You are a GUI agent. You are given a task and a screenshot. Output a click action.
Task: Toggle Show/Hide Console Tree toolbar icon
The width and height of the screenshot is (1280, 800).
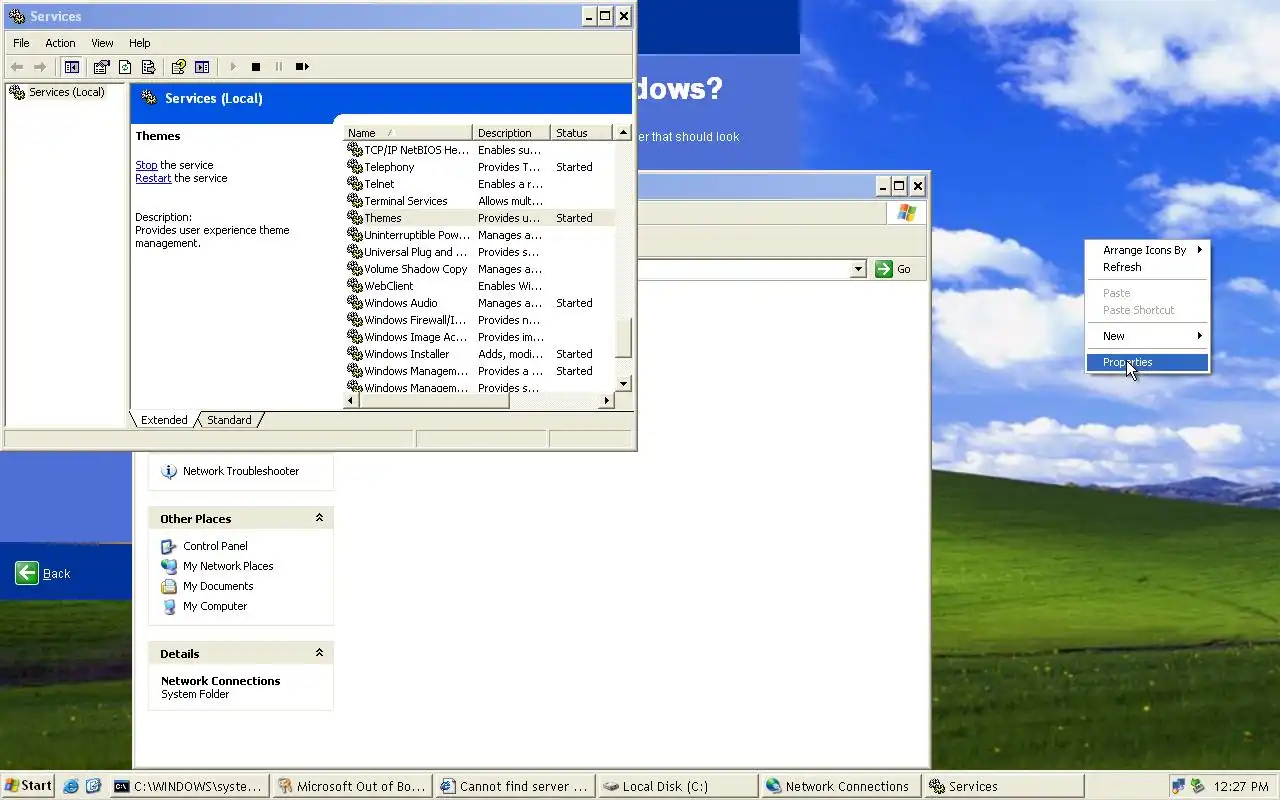[x=71, y=67]
